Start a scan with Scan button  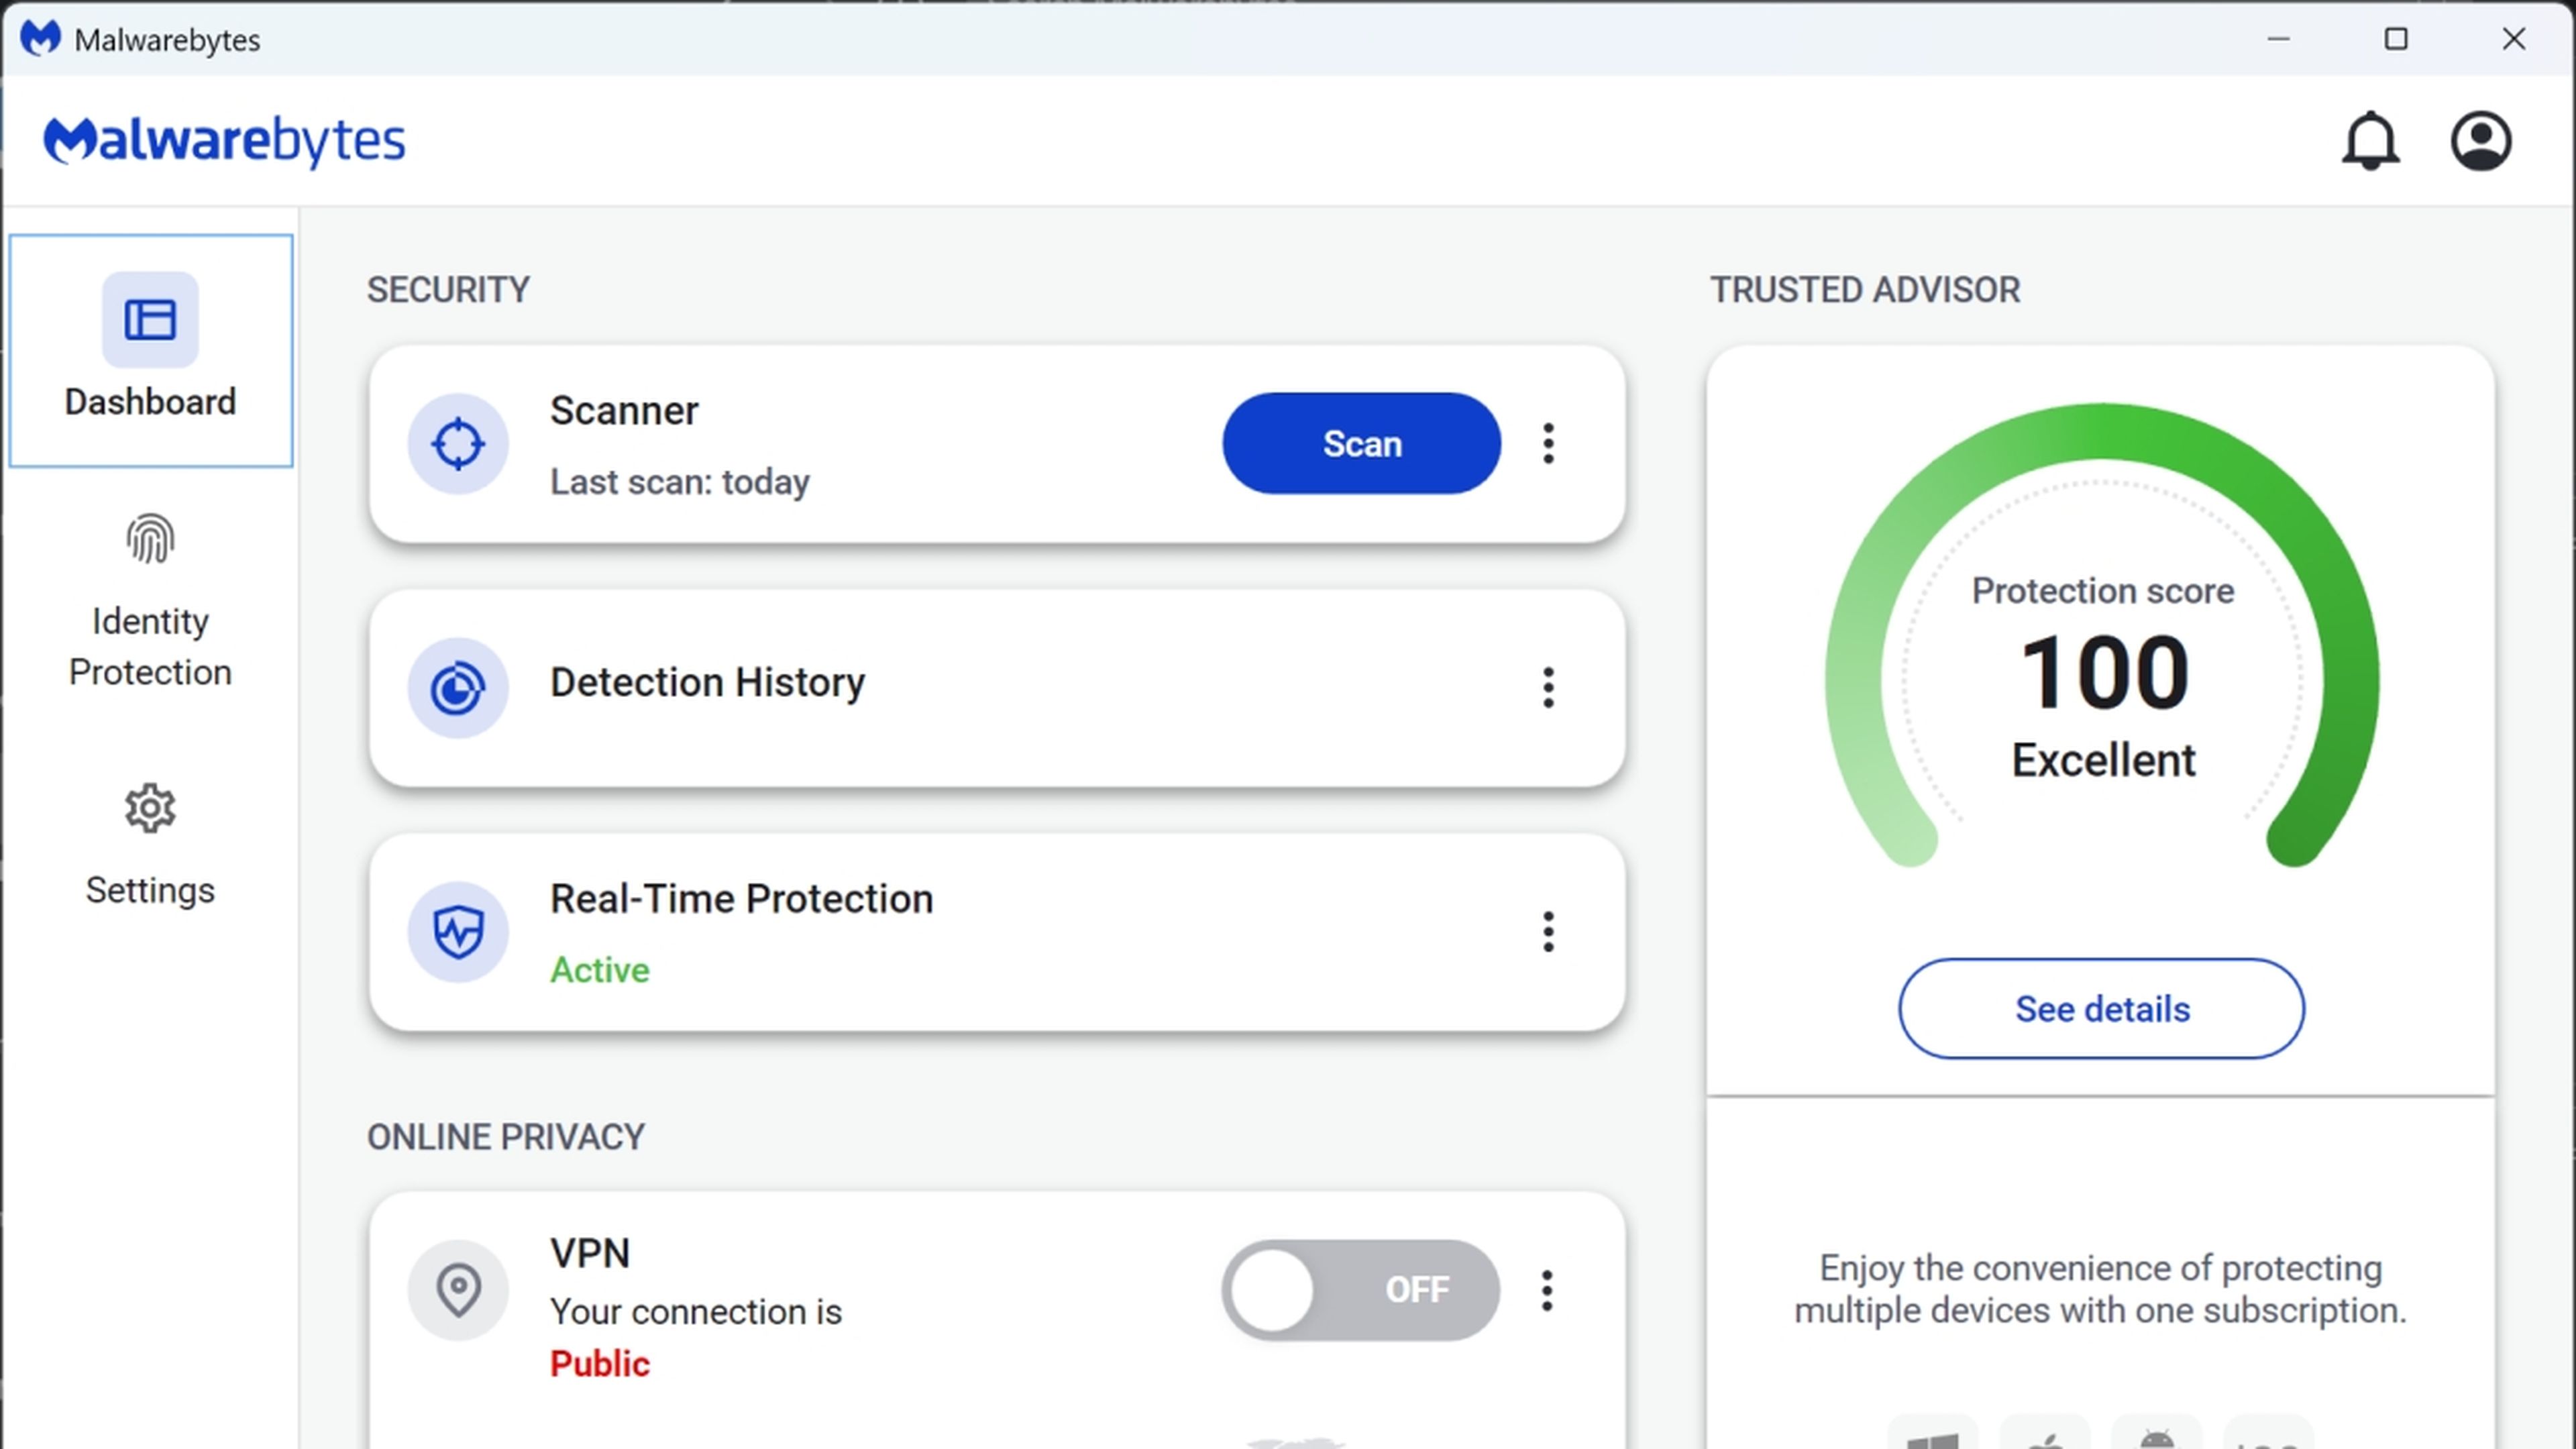(1361, 443)
